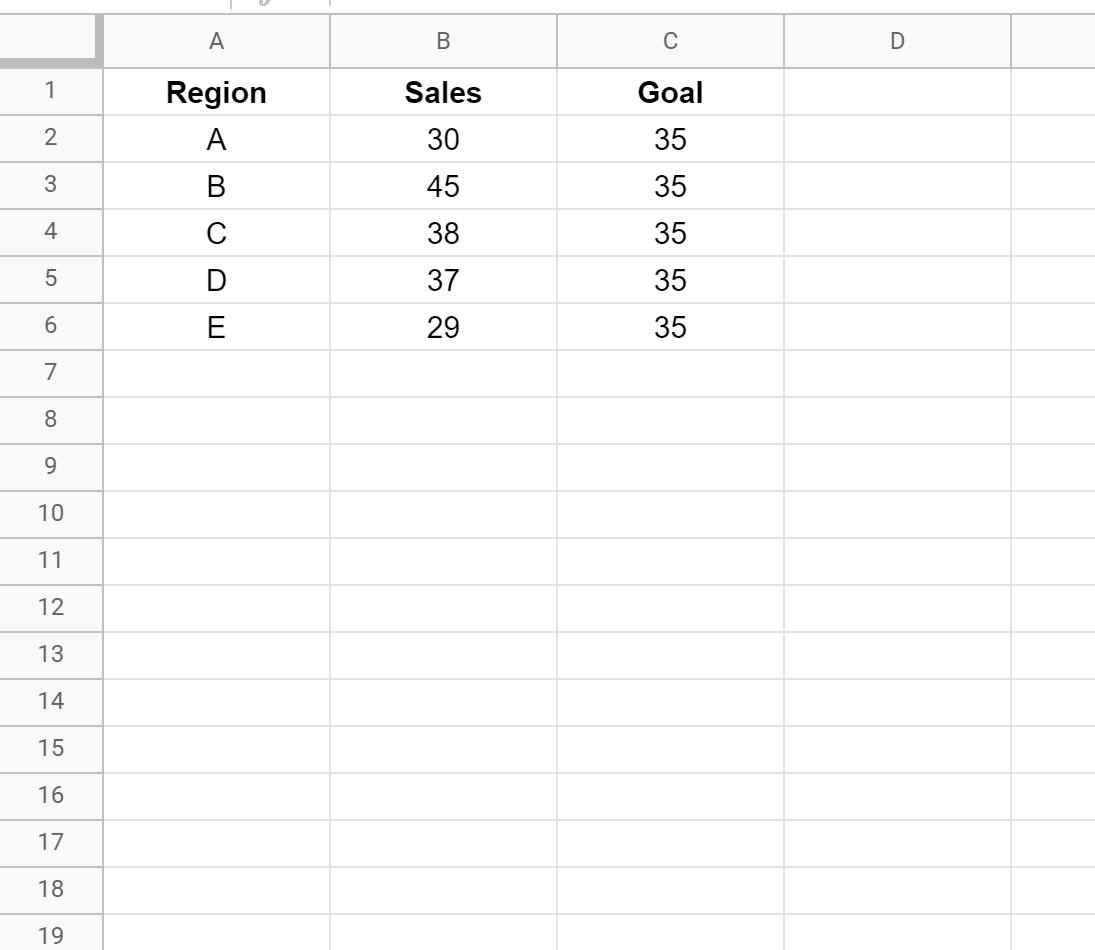Select the column A header
The width and height of the screenshot is (1095, 950).
point(216,41)
